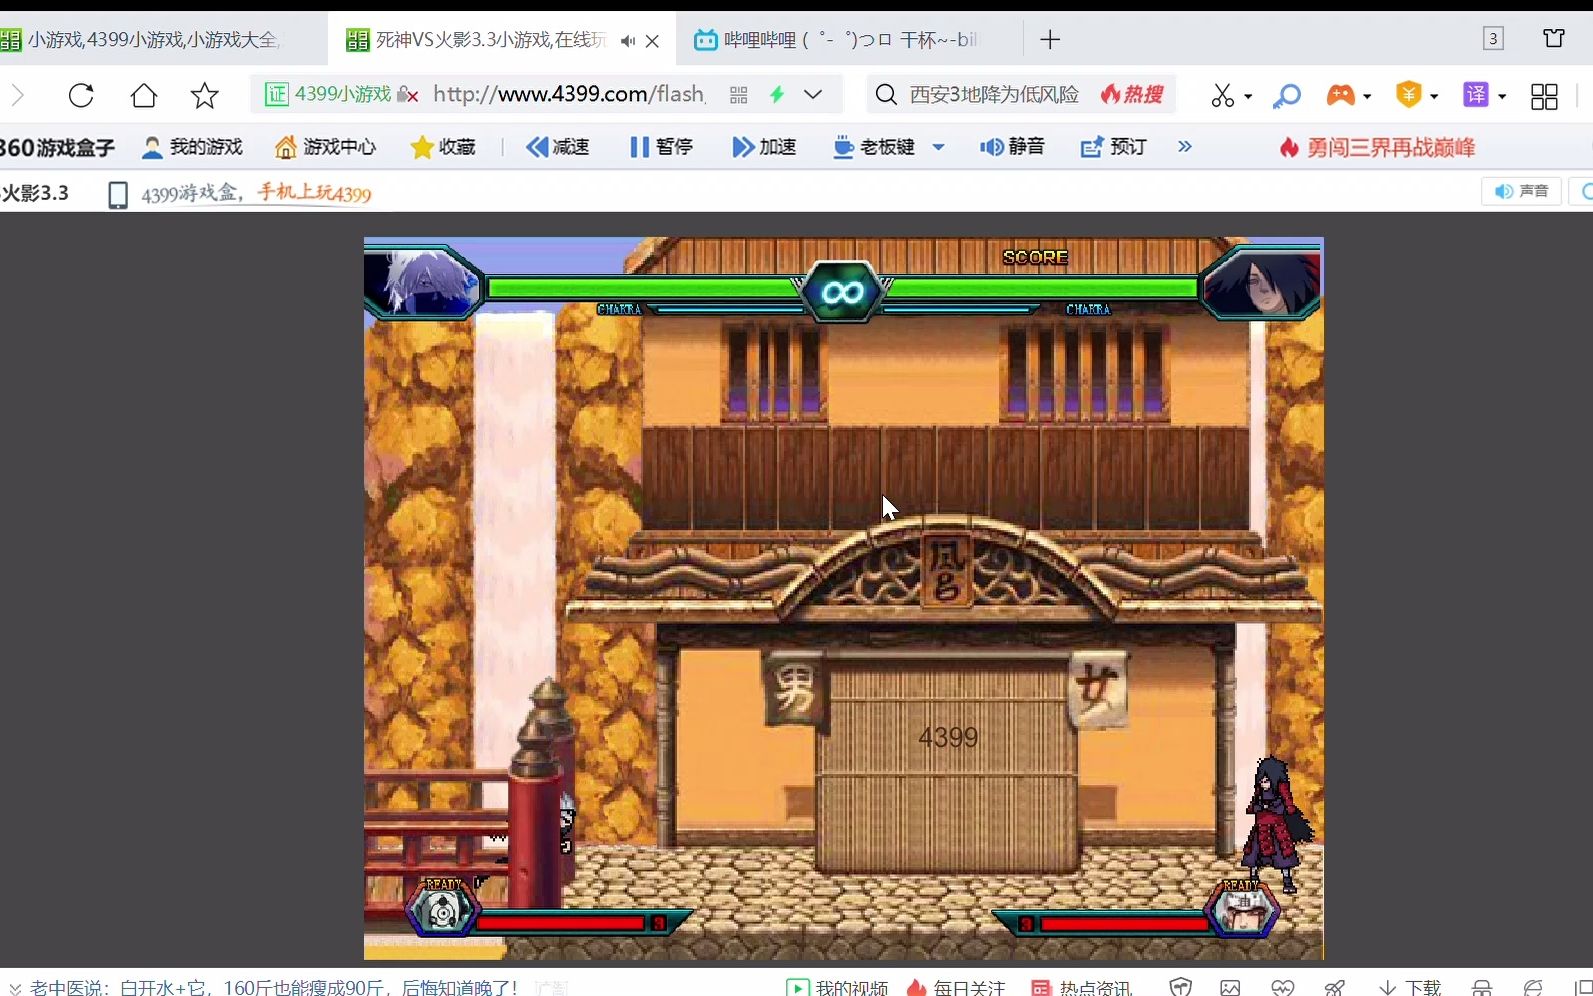The width and height of the screenshot is (1593, 996).
Task: Bookmark page with star icon
Action: pyautogui.click(x=205, y=95)
